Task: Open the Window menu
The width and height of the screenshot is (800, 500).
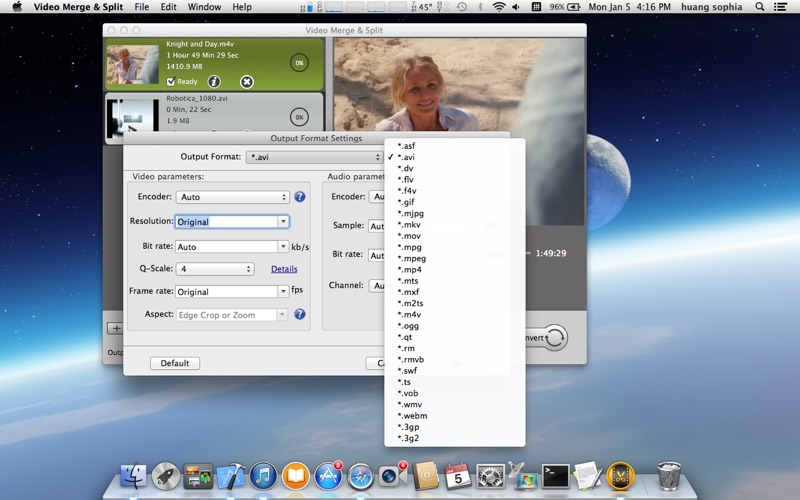Action: pyautogui.click(x=204, y=7)
